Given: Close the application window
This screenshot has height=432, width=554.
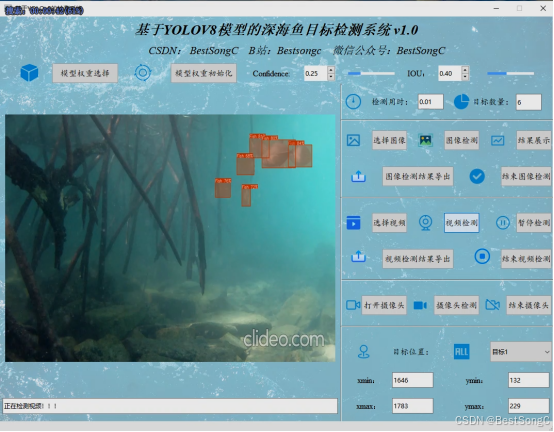Looking at the screenshot, I should pyautogui.click(x=543, y=8).
